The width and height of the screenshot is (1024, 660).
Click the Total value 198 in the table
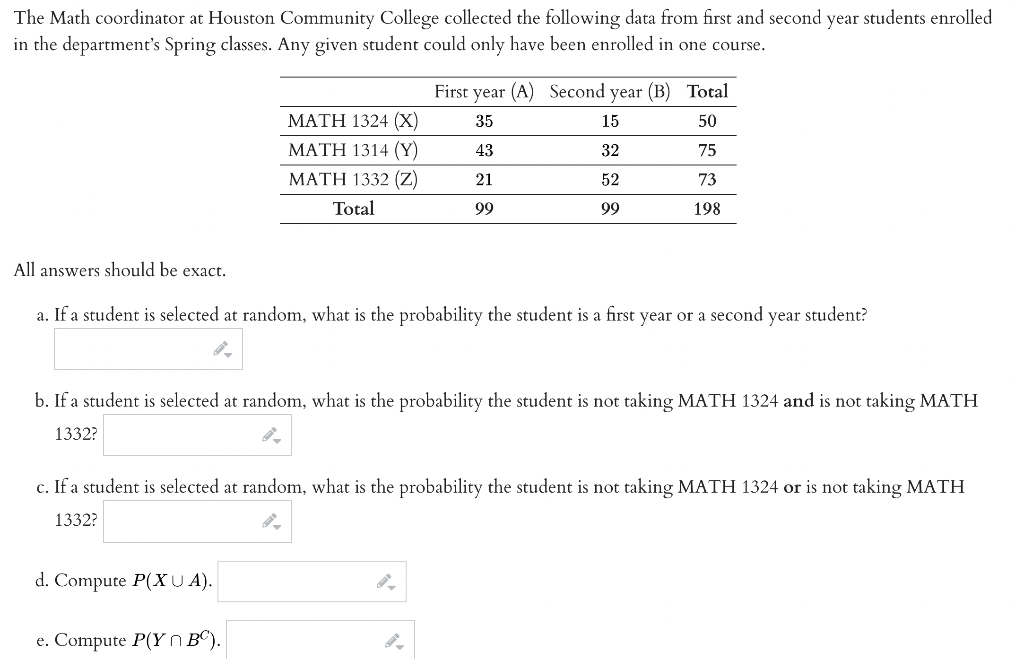click(708, 209)
